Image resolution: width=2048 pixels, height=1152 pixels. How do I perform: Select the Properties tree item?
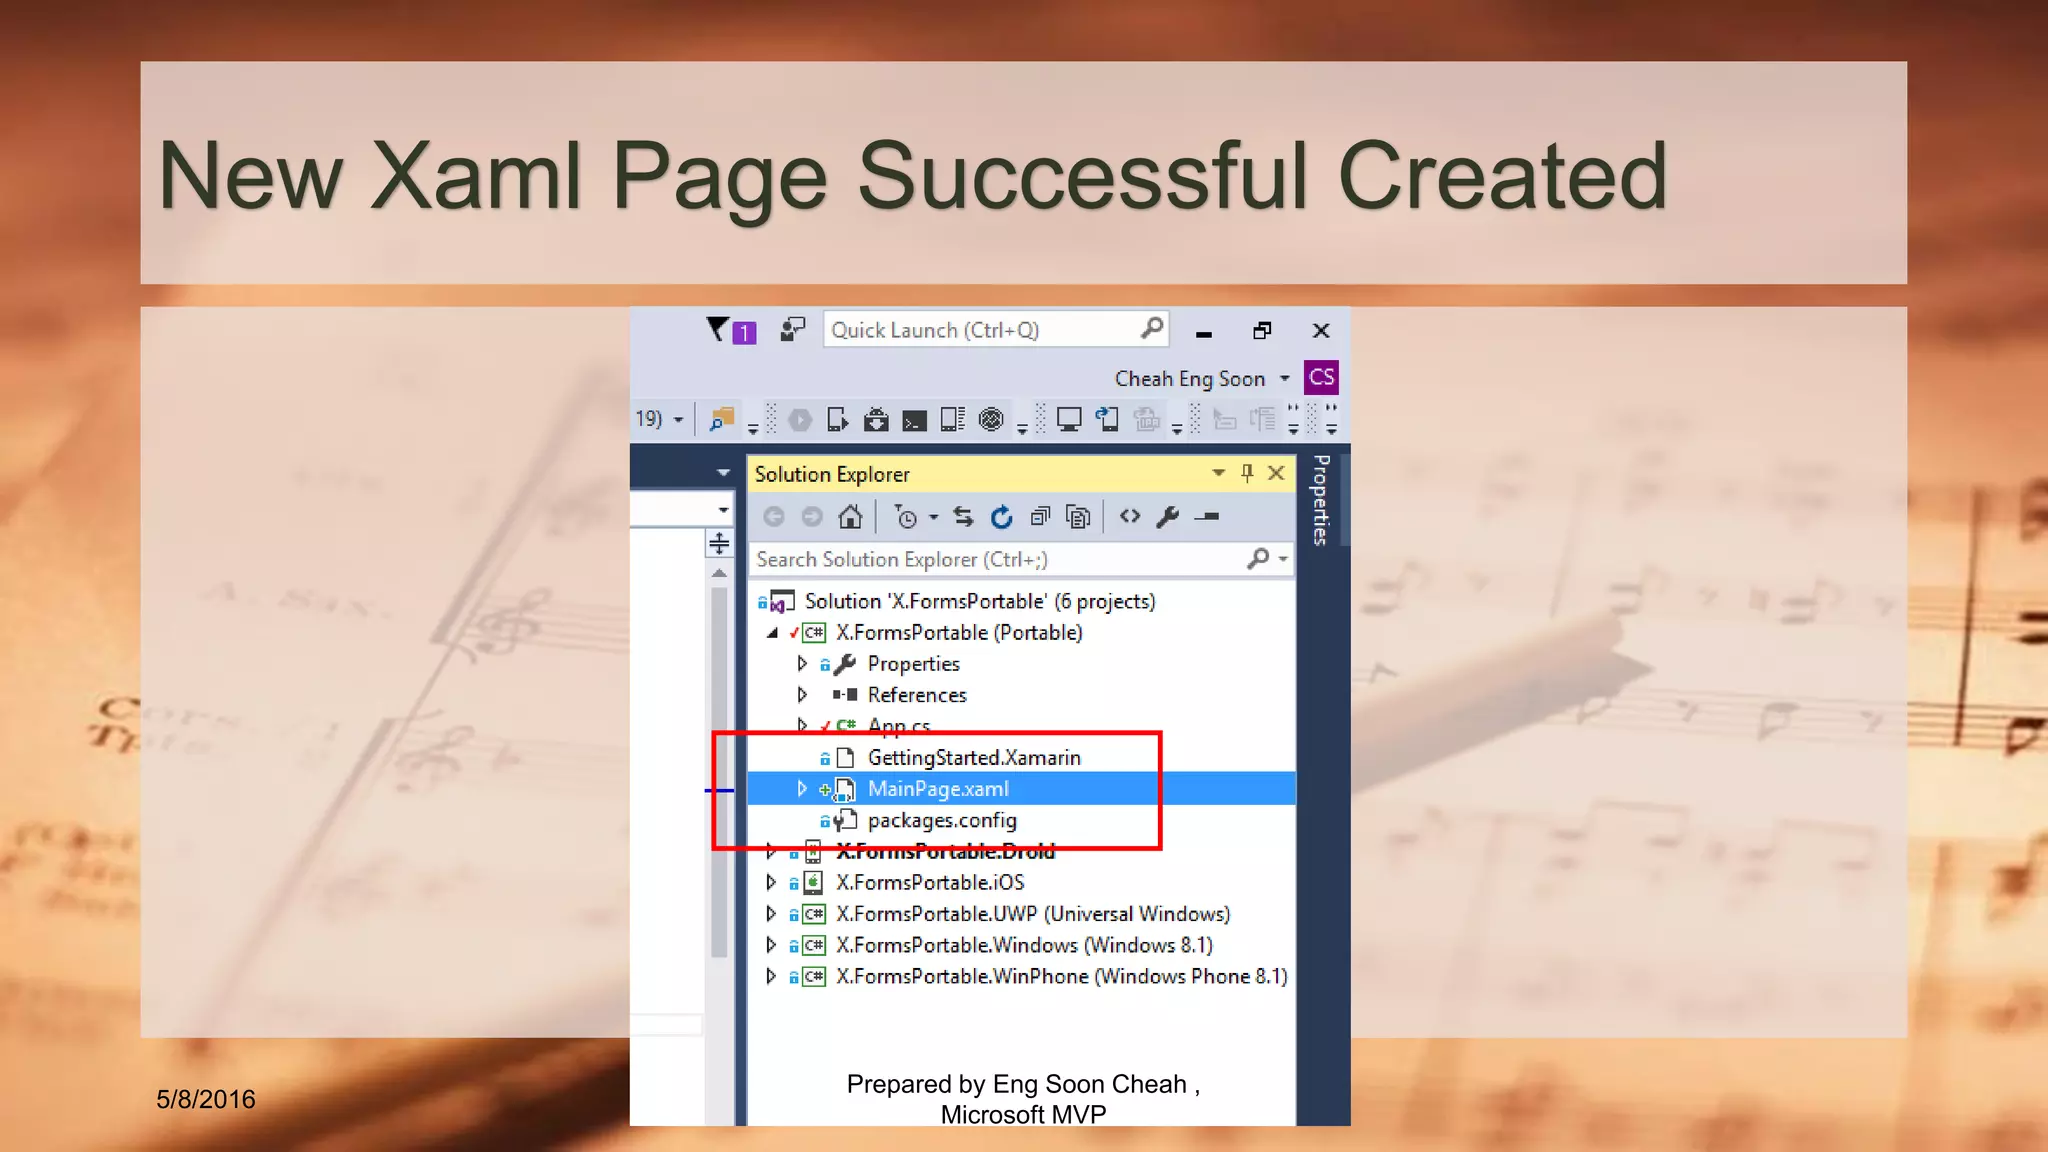pyautogui.click(x=913, y=664)
